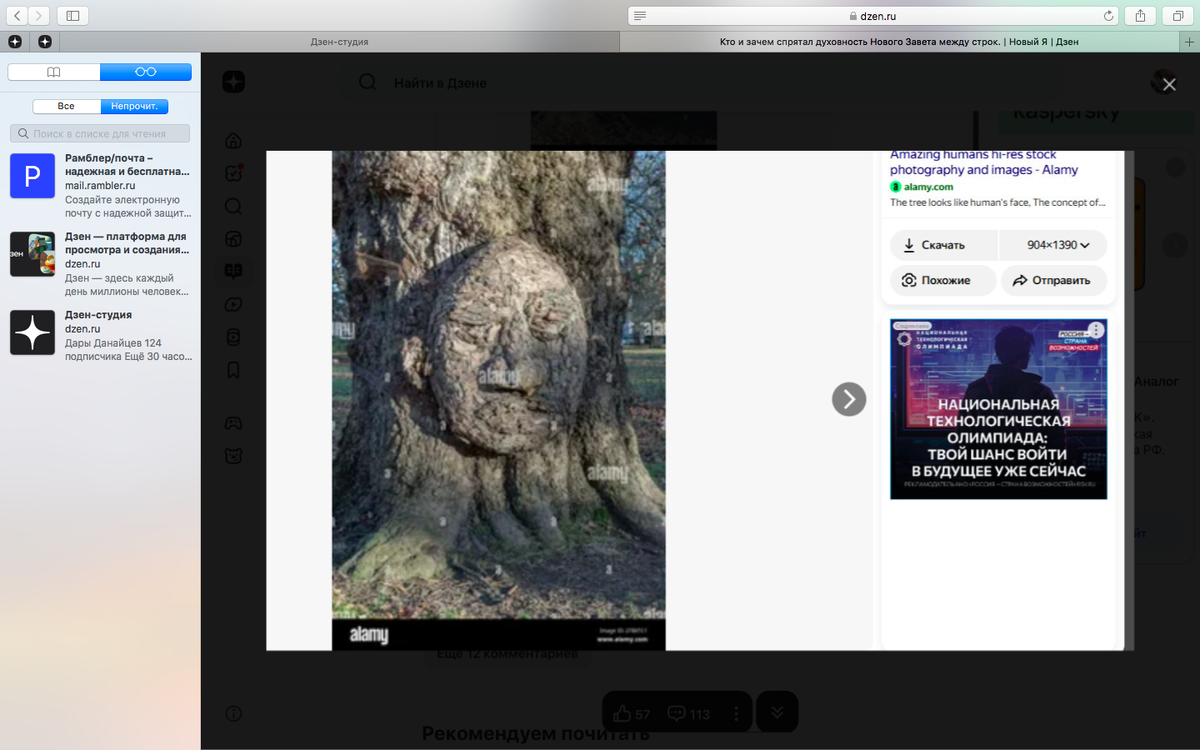Click the Dzen logo in left rail
The height and width of the screenshot is (750, 1200).
tap(233, 83)
